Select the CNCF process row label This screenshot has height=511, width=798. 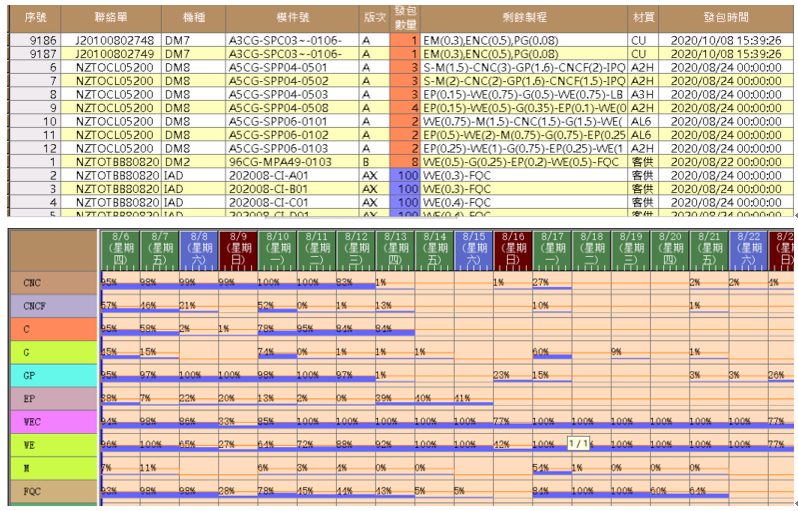(54, 306)
